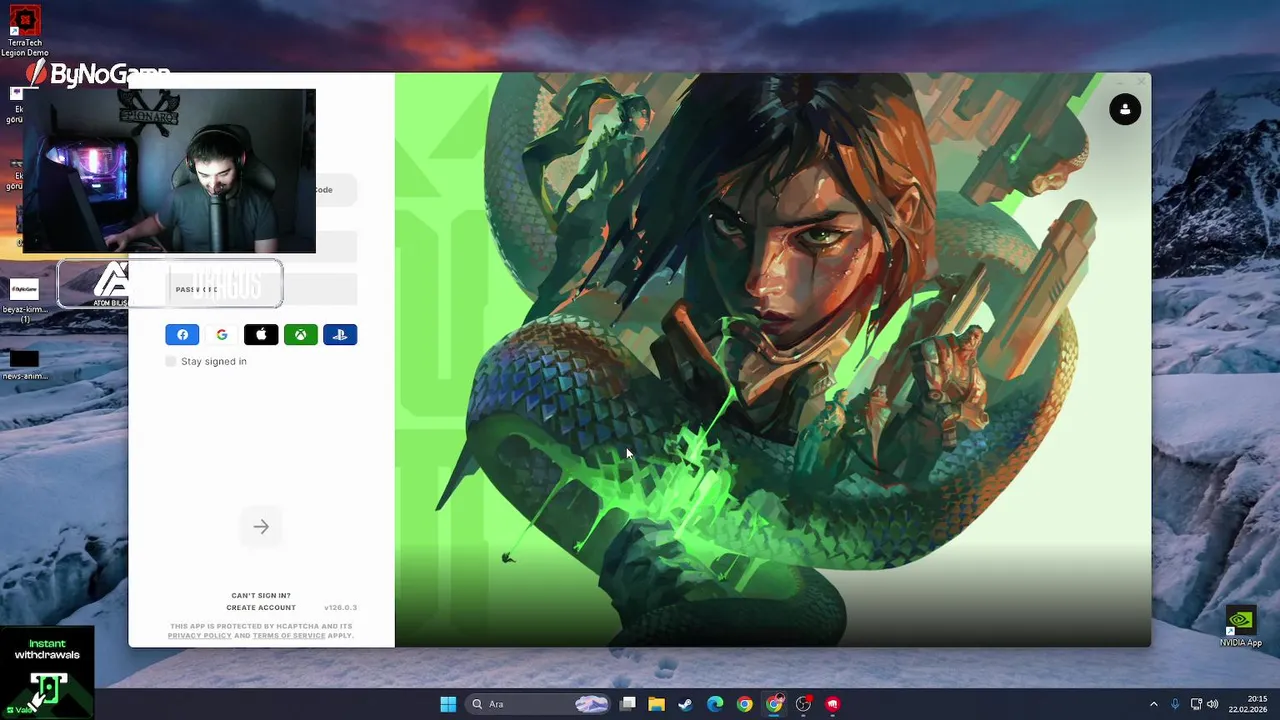Open the Can't sign in? link
This screenshot has height=720, width=1280.
[x=261, y=595]
